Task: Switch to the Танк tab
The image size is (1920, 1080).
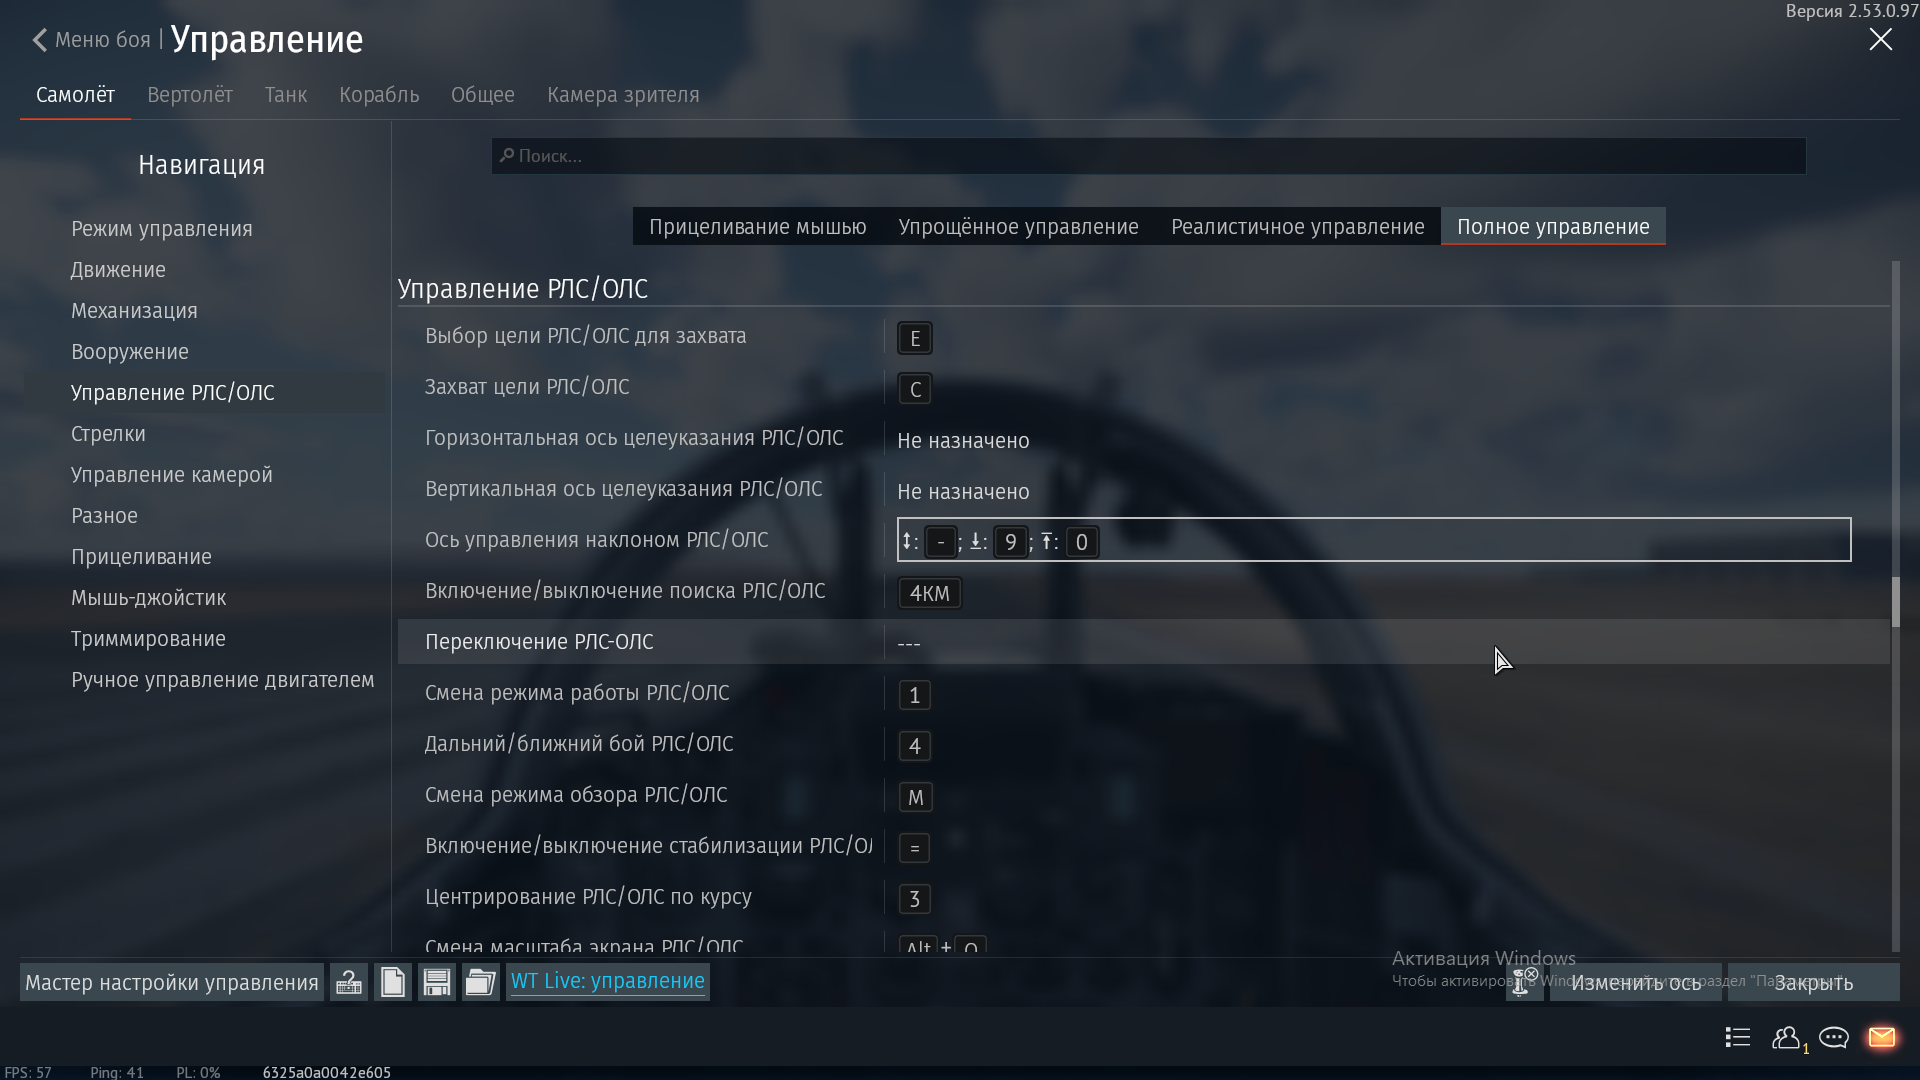Action: [x=286, y=95]
